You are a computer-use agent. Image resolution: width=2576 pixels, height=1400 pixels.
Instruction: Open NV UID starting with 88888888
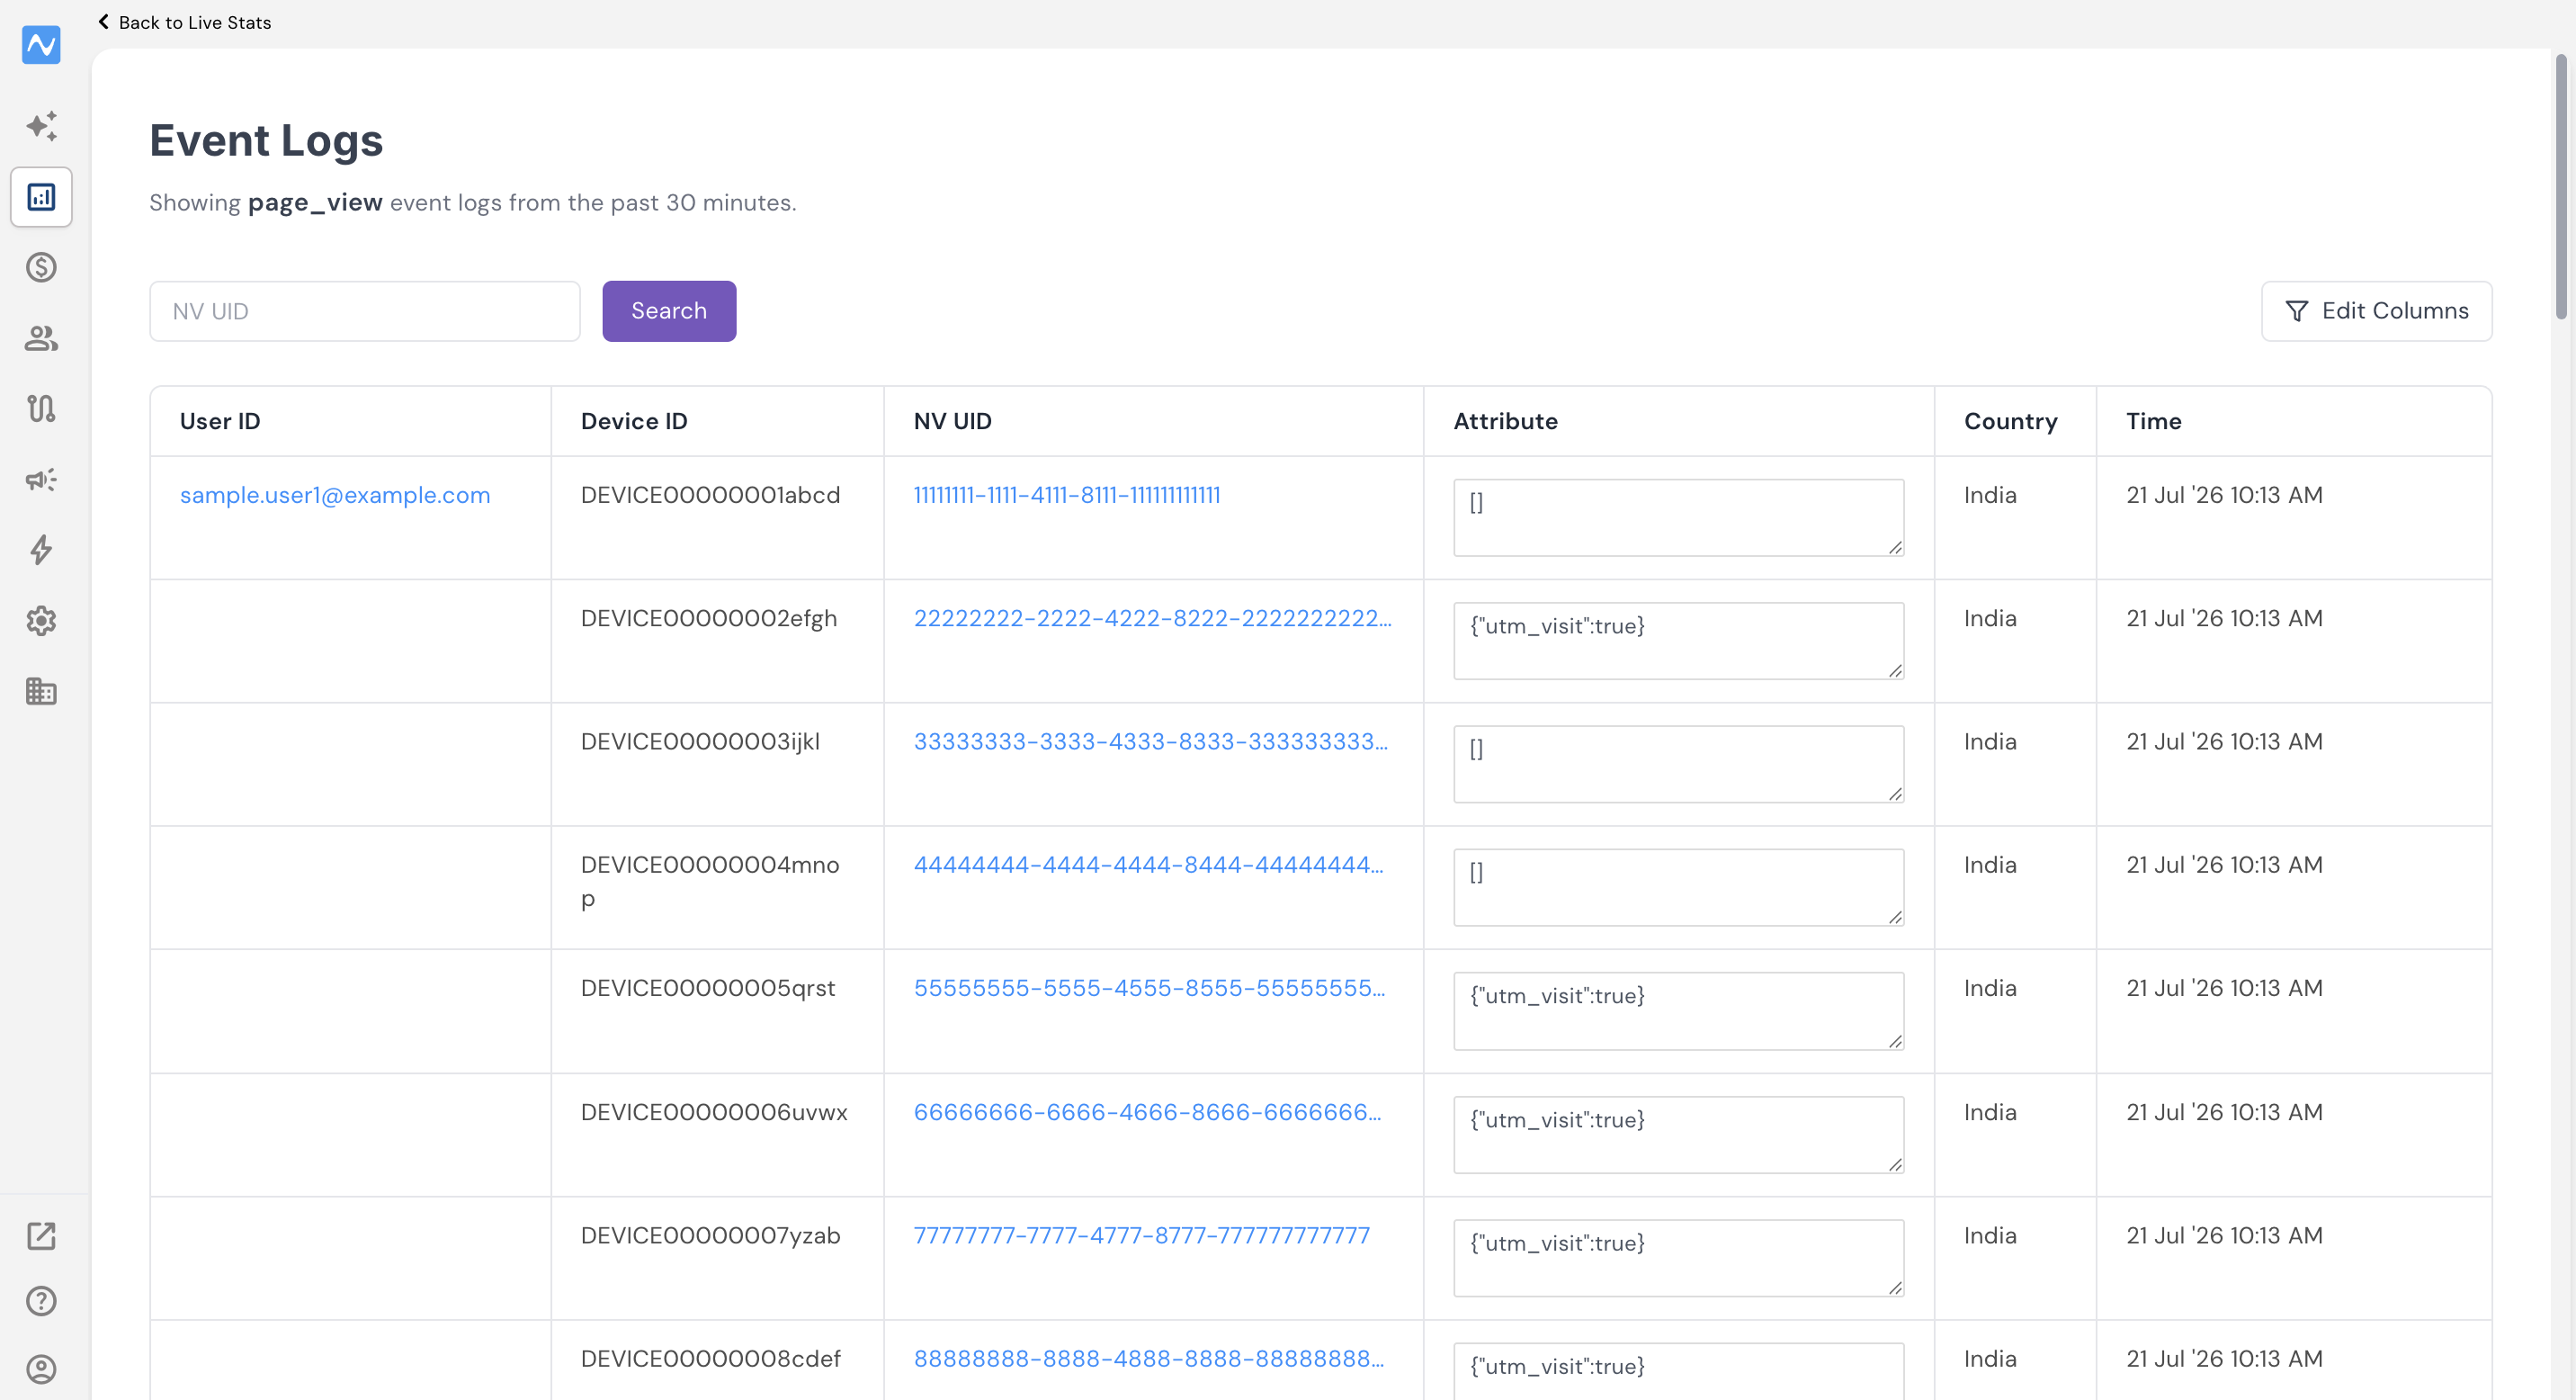(1149, 1358)
